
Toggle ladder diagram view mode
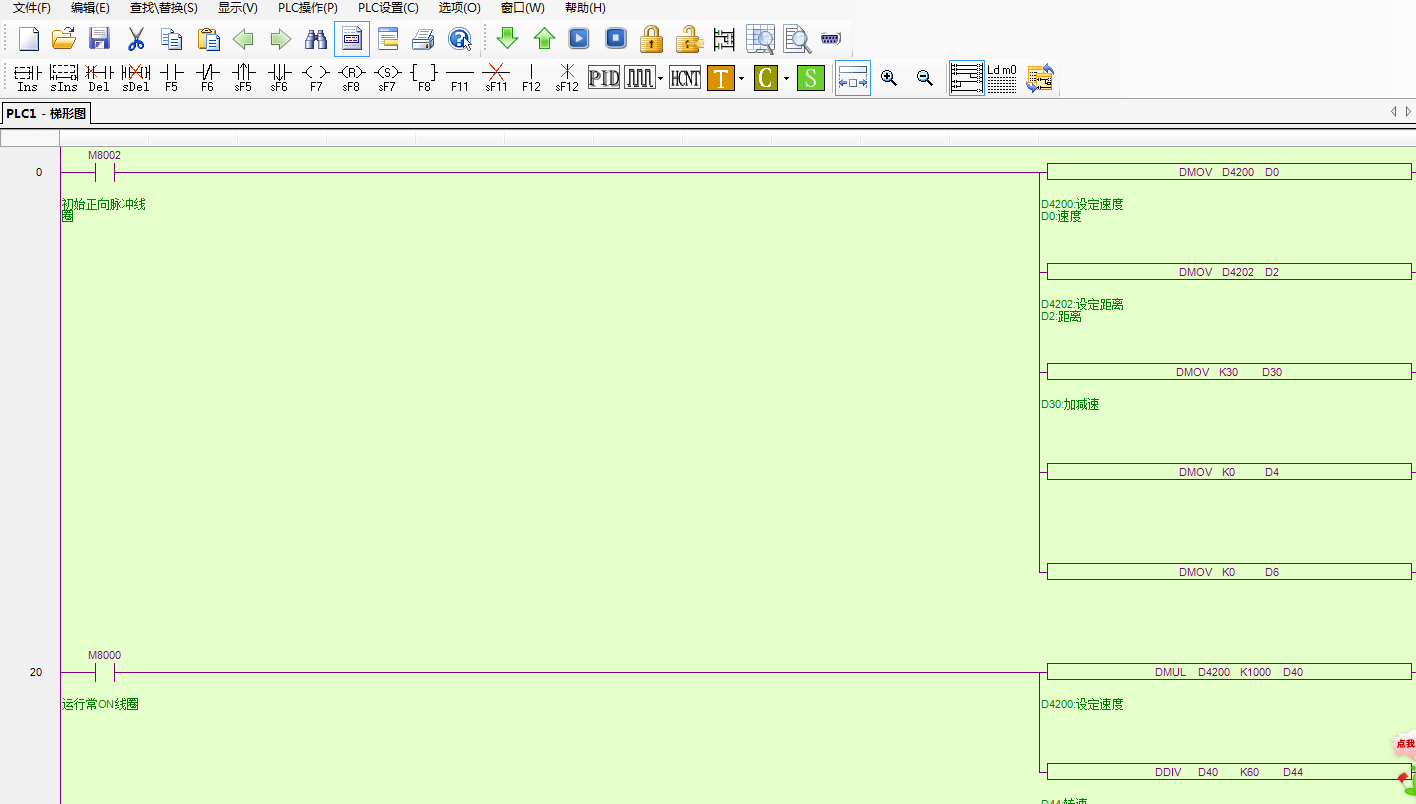tap(966, 77)
